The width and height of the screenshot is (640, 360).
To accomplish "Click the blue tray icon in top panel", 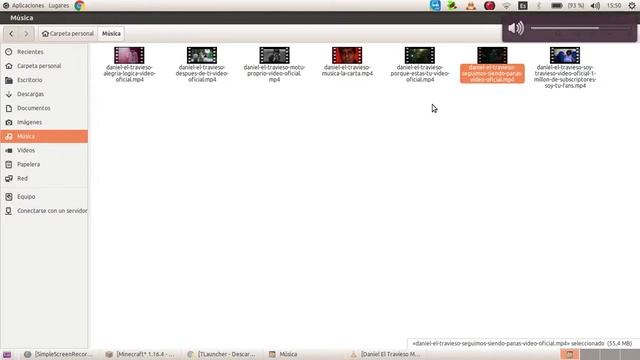I will click(435, 5).
